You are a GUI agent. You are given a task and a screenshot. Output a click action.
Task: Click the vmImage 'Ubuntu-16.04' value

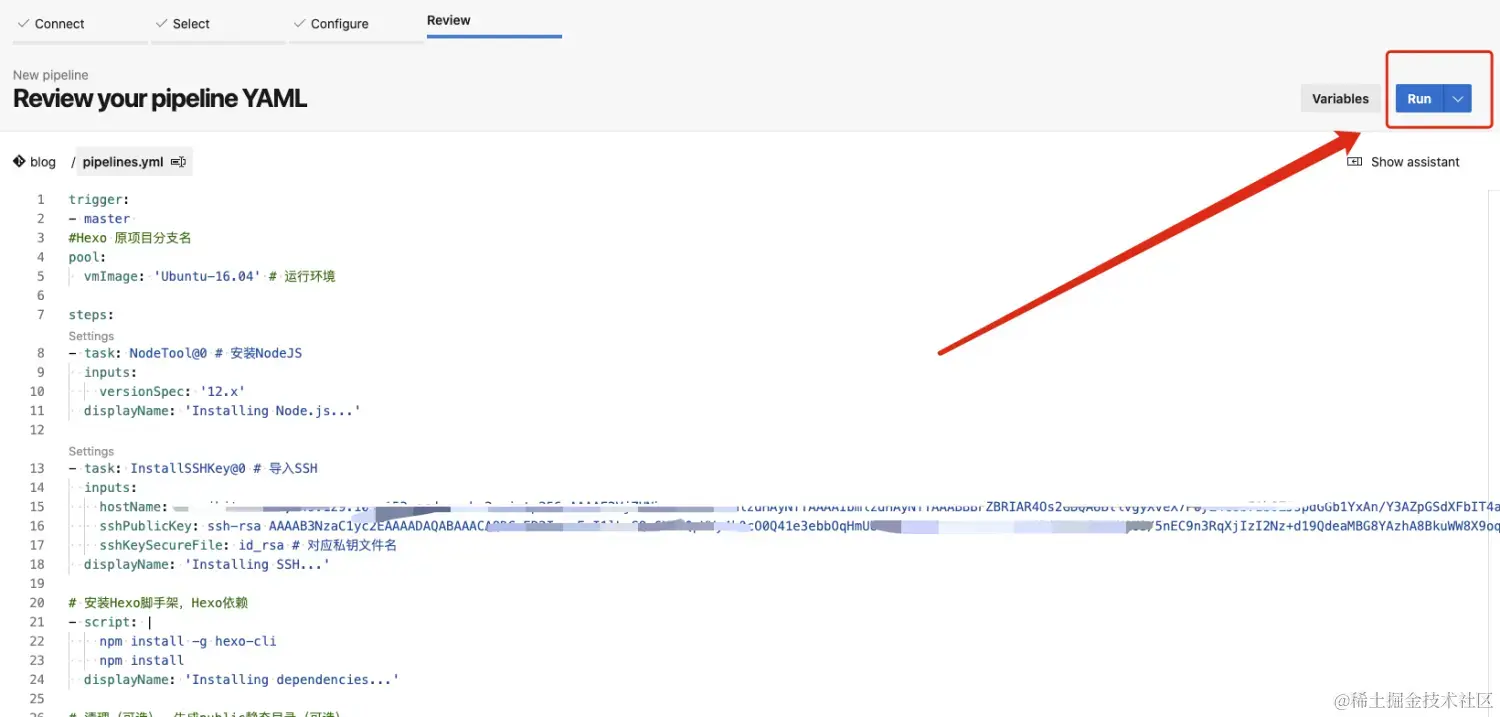pos(207,276)
